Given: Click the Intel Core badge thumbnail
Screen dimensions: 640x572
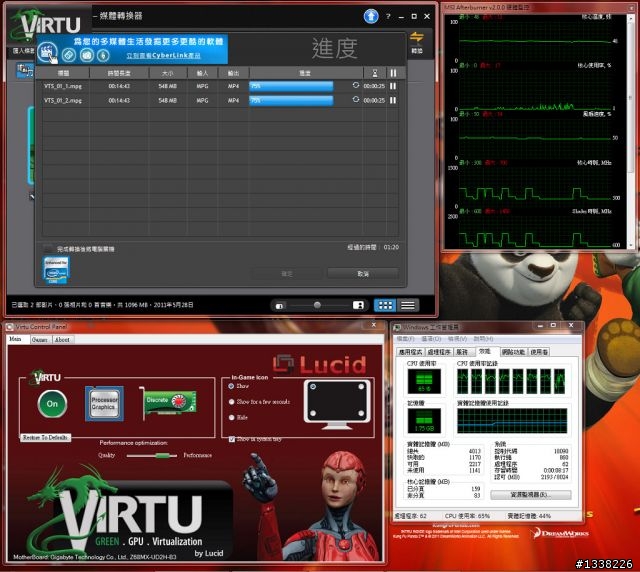Looking at the screenshot, I should click(x=56, y=270).
